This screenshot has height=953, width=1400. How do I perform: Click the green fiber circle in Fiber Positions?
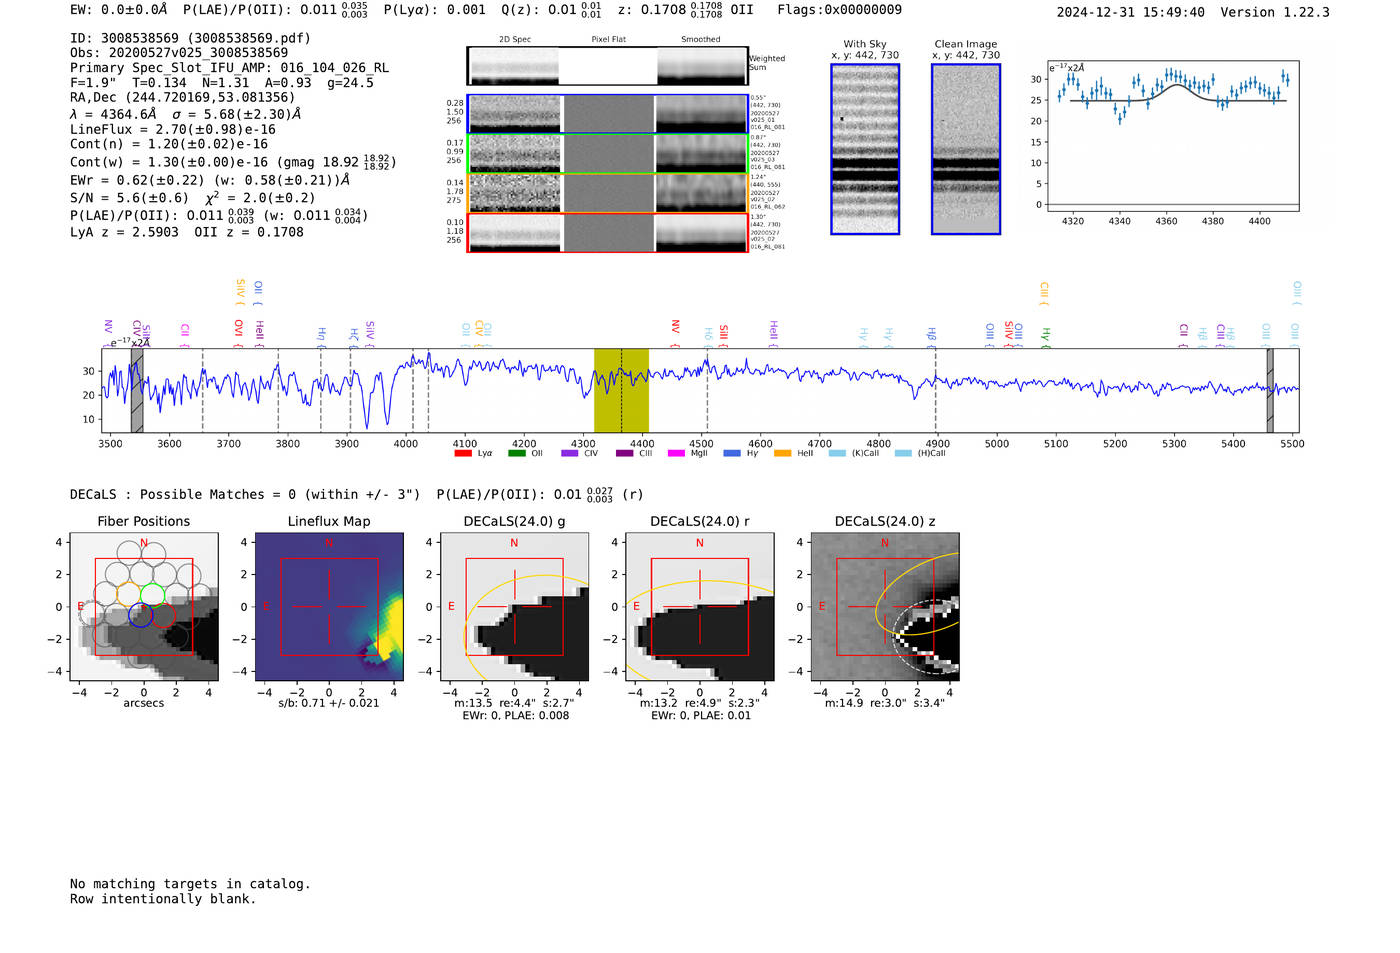(153, 595)
